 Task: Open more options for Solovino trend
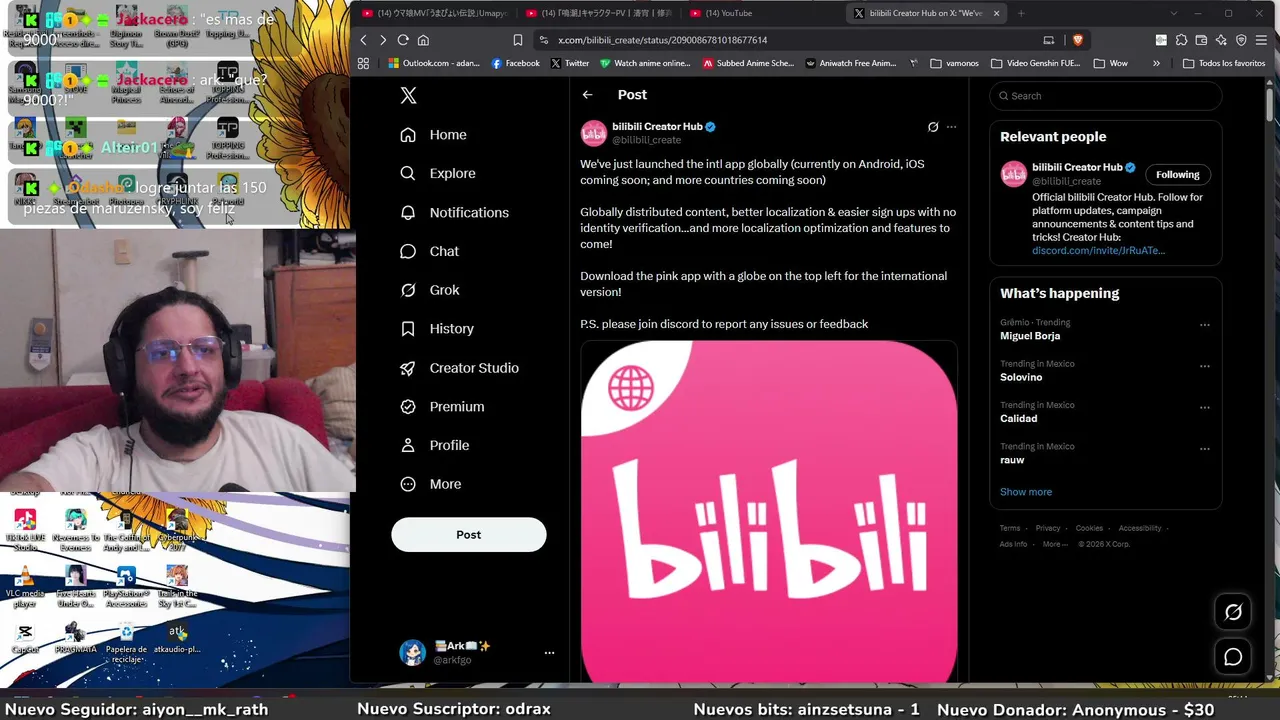click(x=1205, y=366)
